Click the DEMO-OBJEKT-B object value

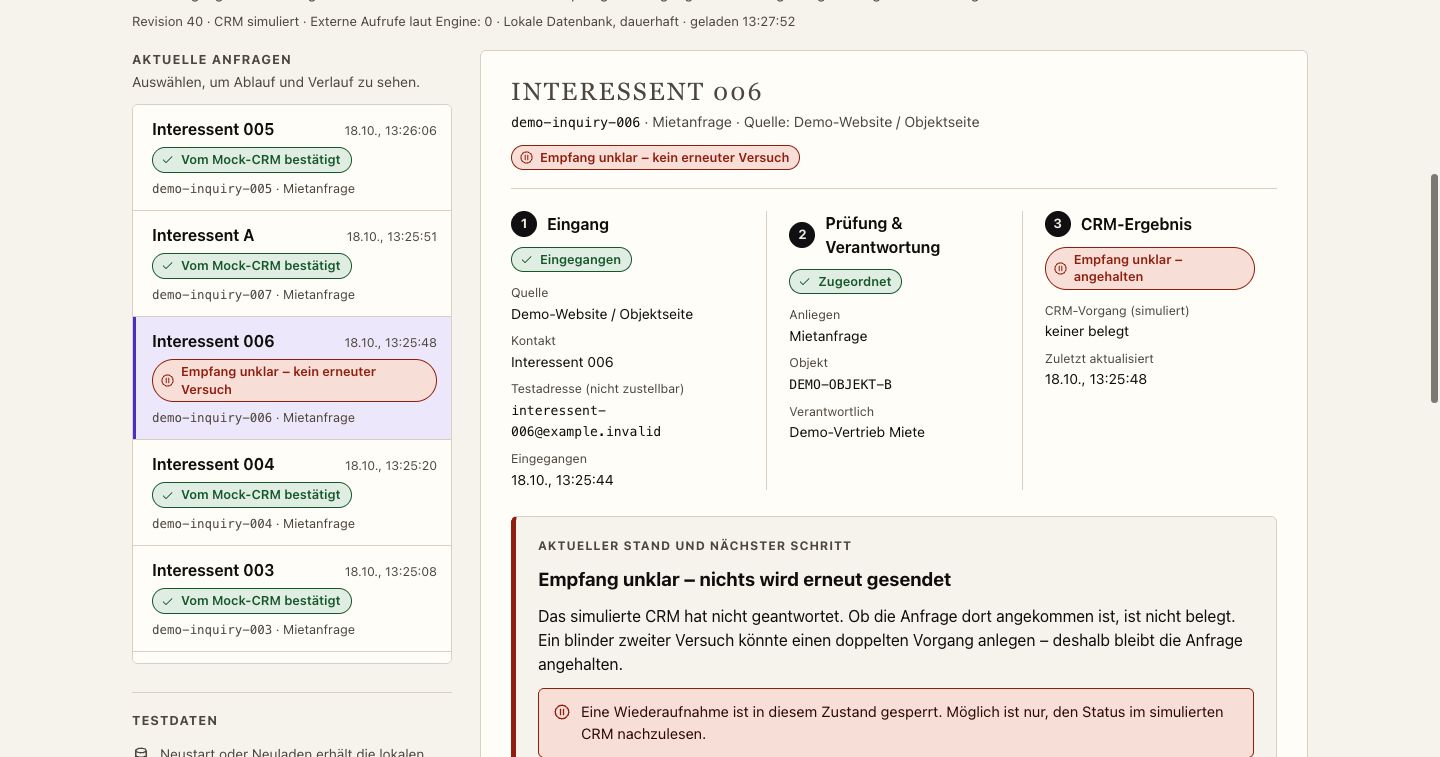(x=840, y=384)
